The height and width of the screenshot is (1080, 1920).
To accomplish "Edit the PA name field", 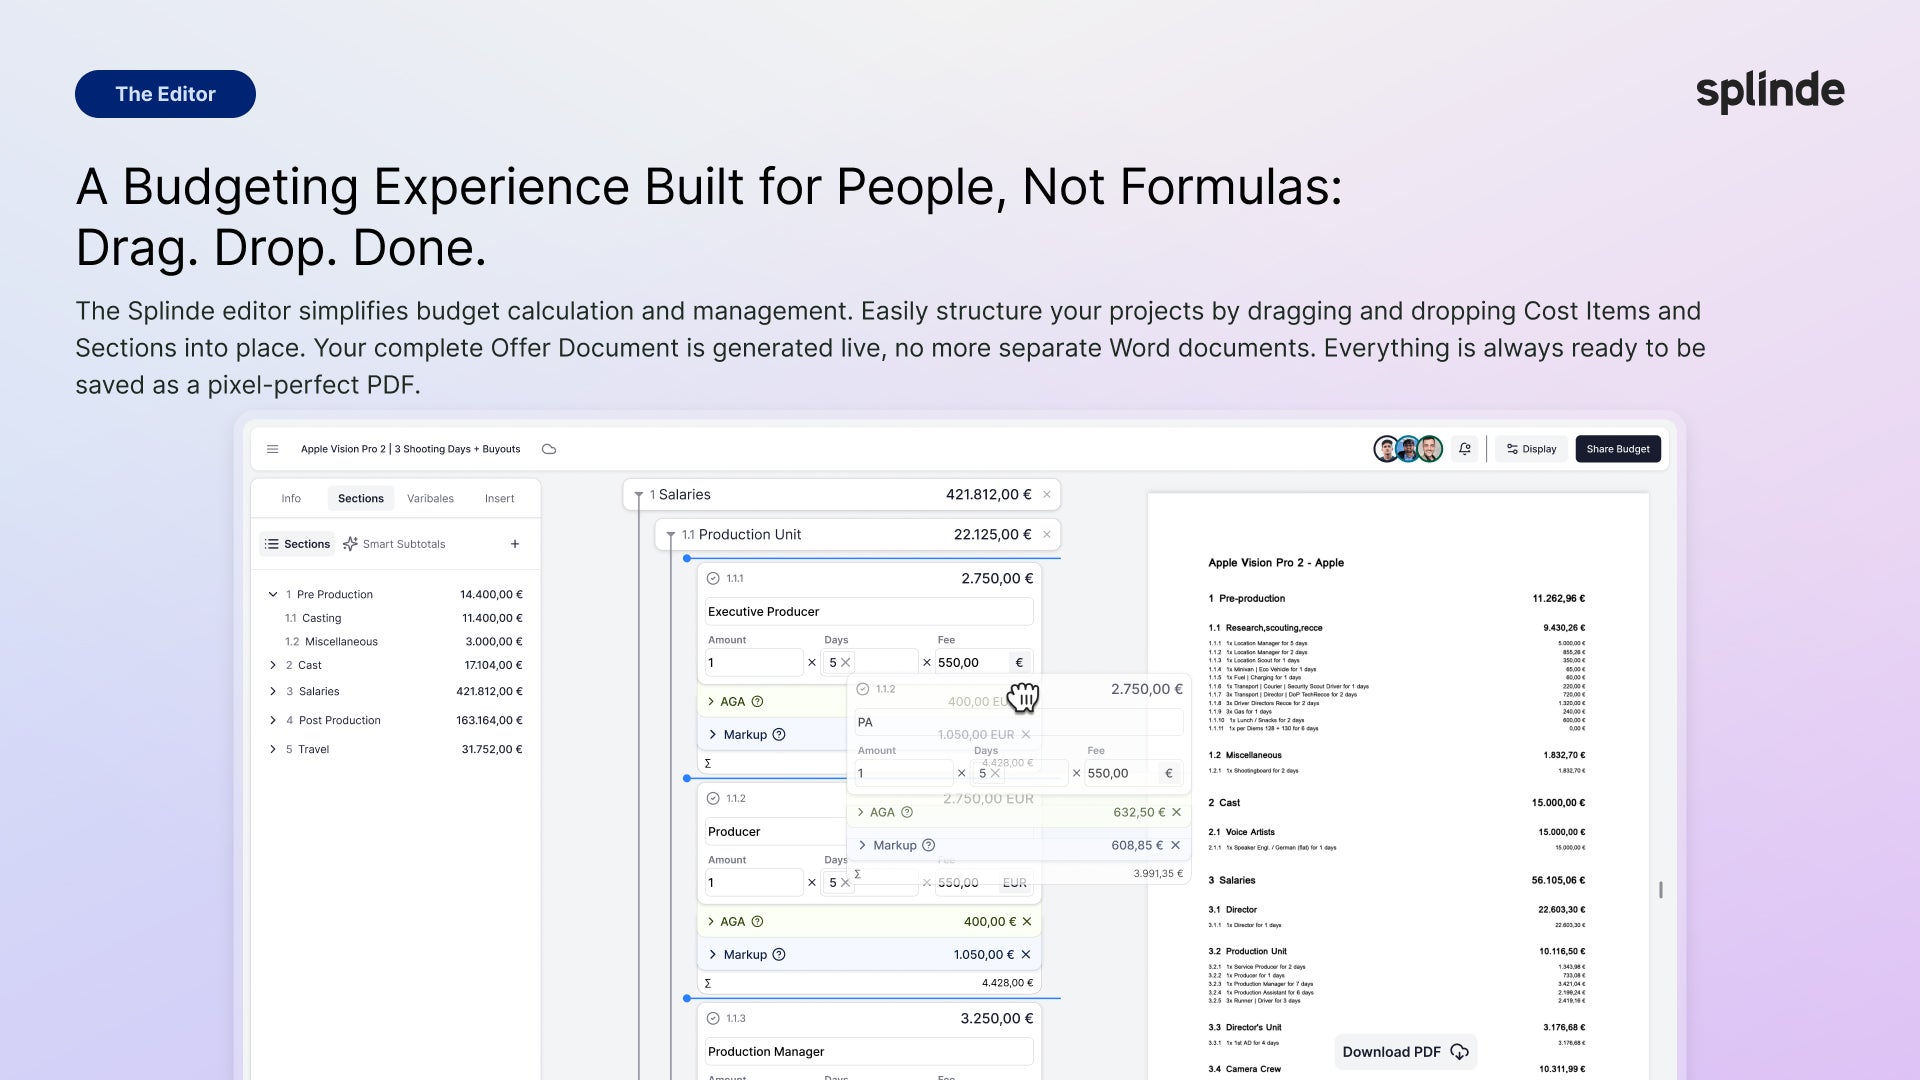I will (1018, 722).
